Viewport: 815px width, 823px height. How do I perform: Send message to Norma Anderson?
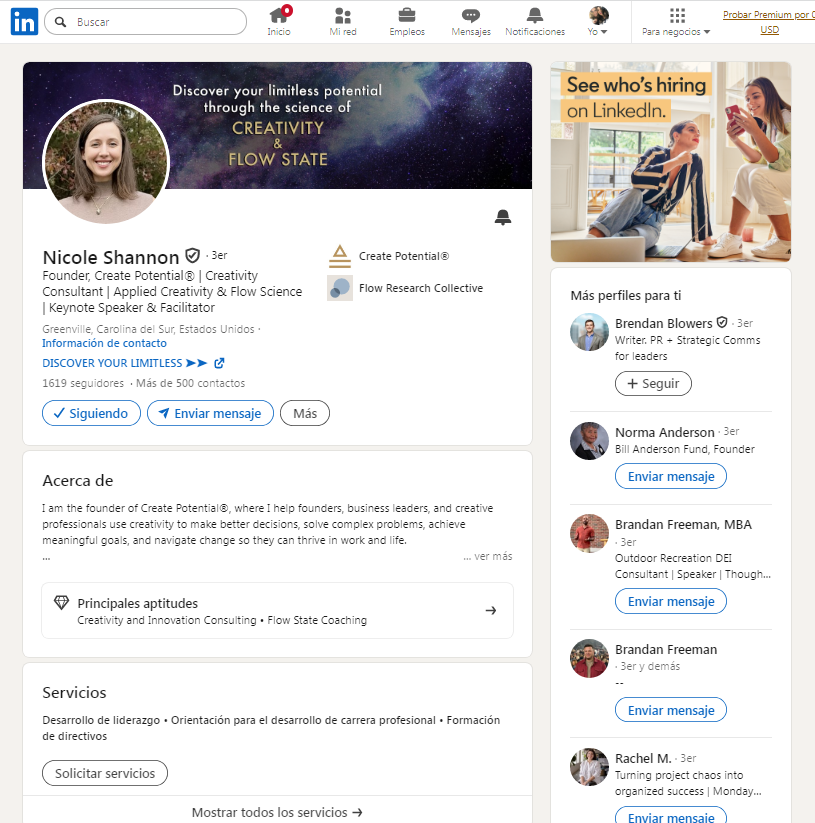pyautogui.click(x=671, y=476)
